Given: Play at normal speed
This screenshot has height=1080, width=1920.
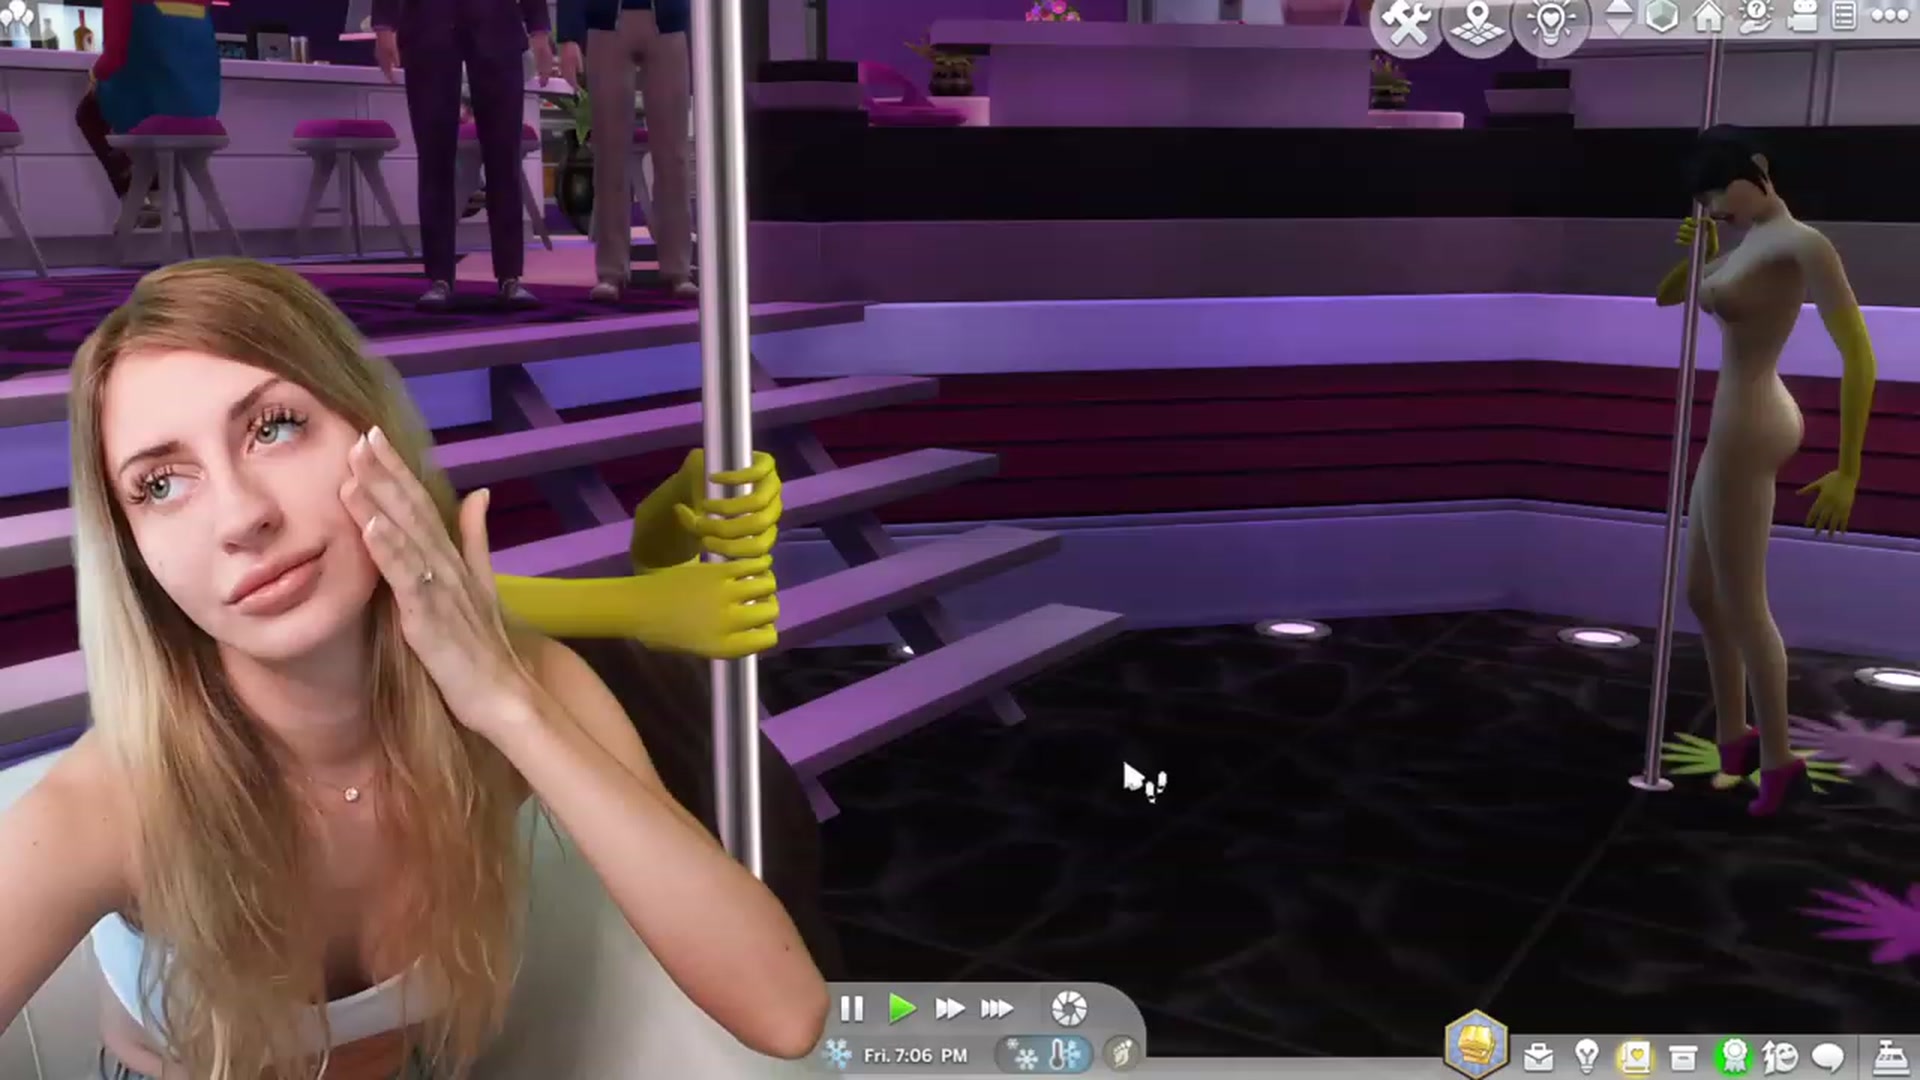Looking at the screenshot, I should 902,1009.
